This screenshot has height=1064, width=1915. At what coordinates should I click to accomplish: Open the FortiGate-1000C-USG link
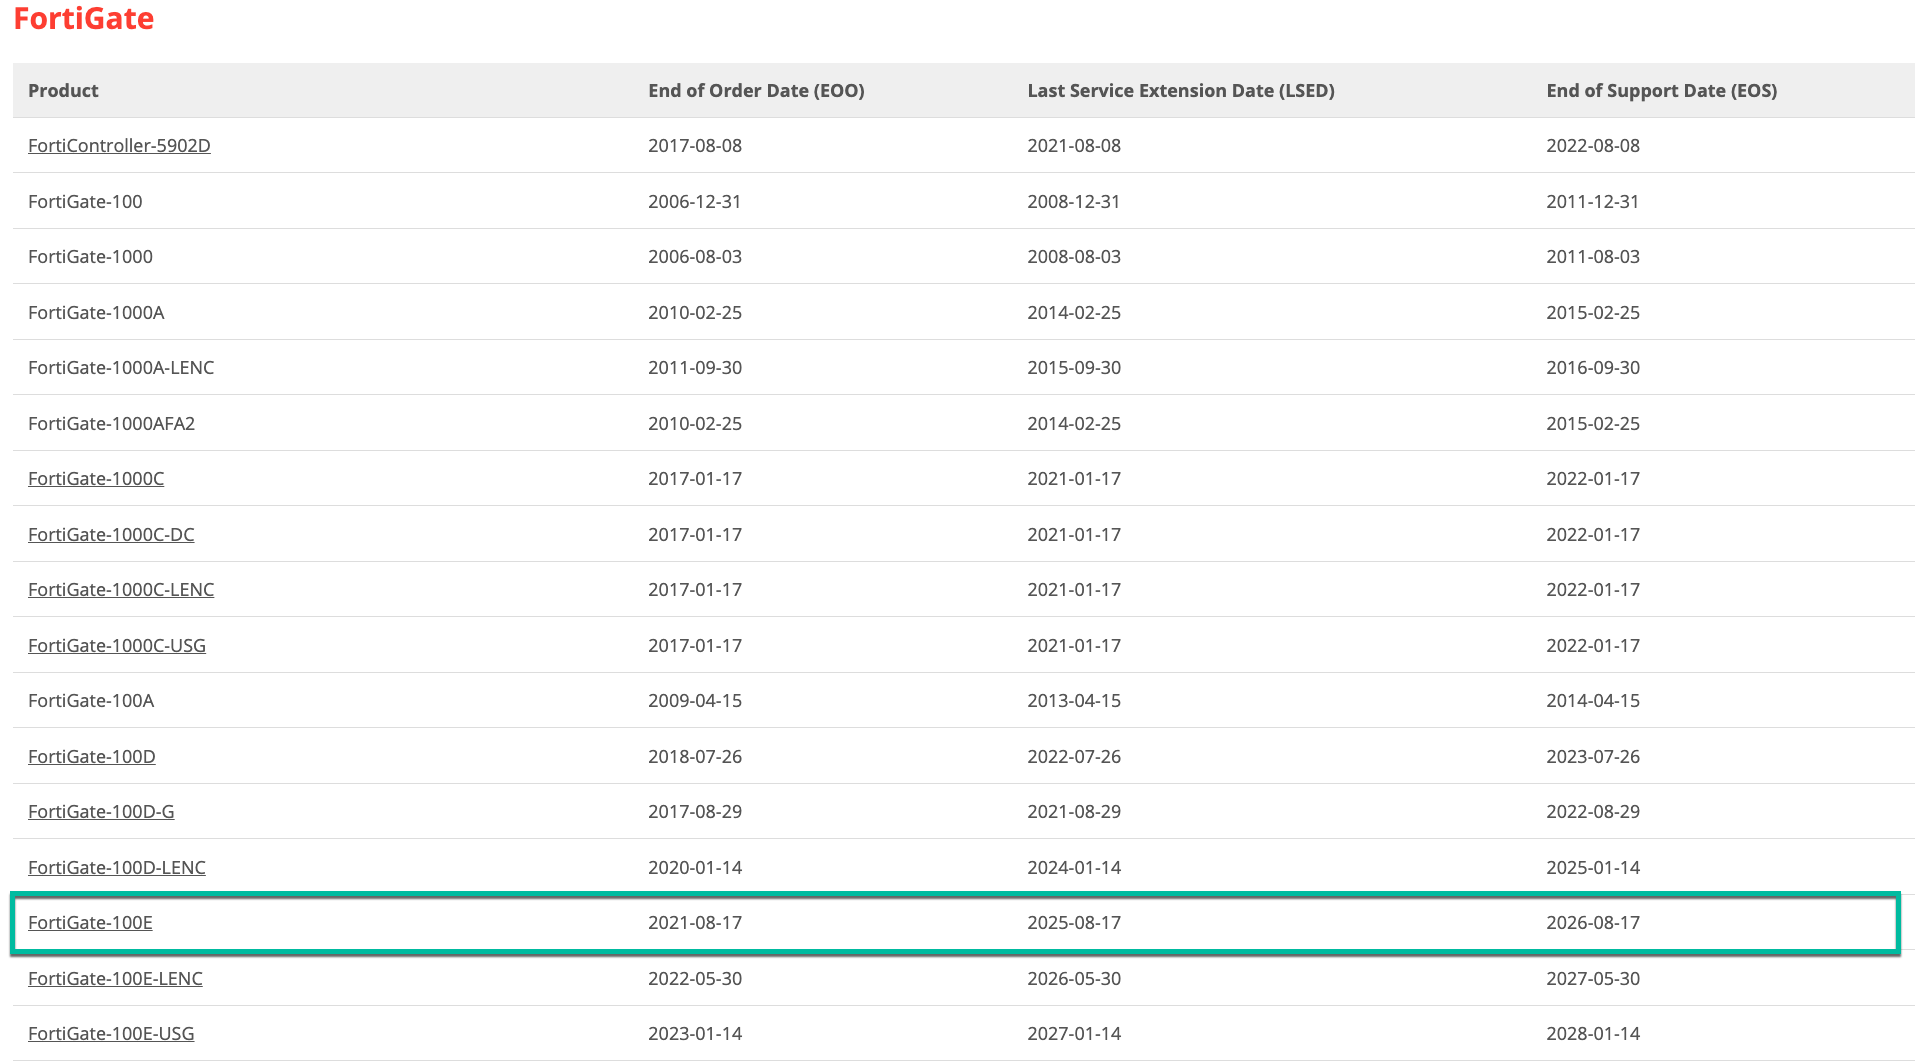[x=117, y=646]
